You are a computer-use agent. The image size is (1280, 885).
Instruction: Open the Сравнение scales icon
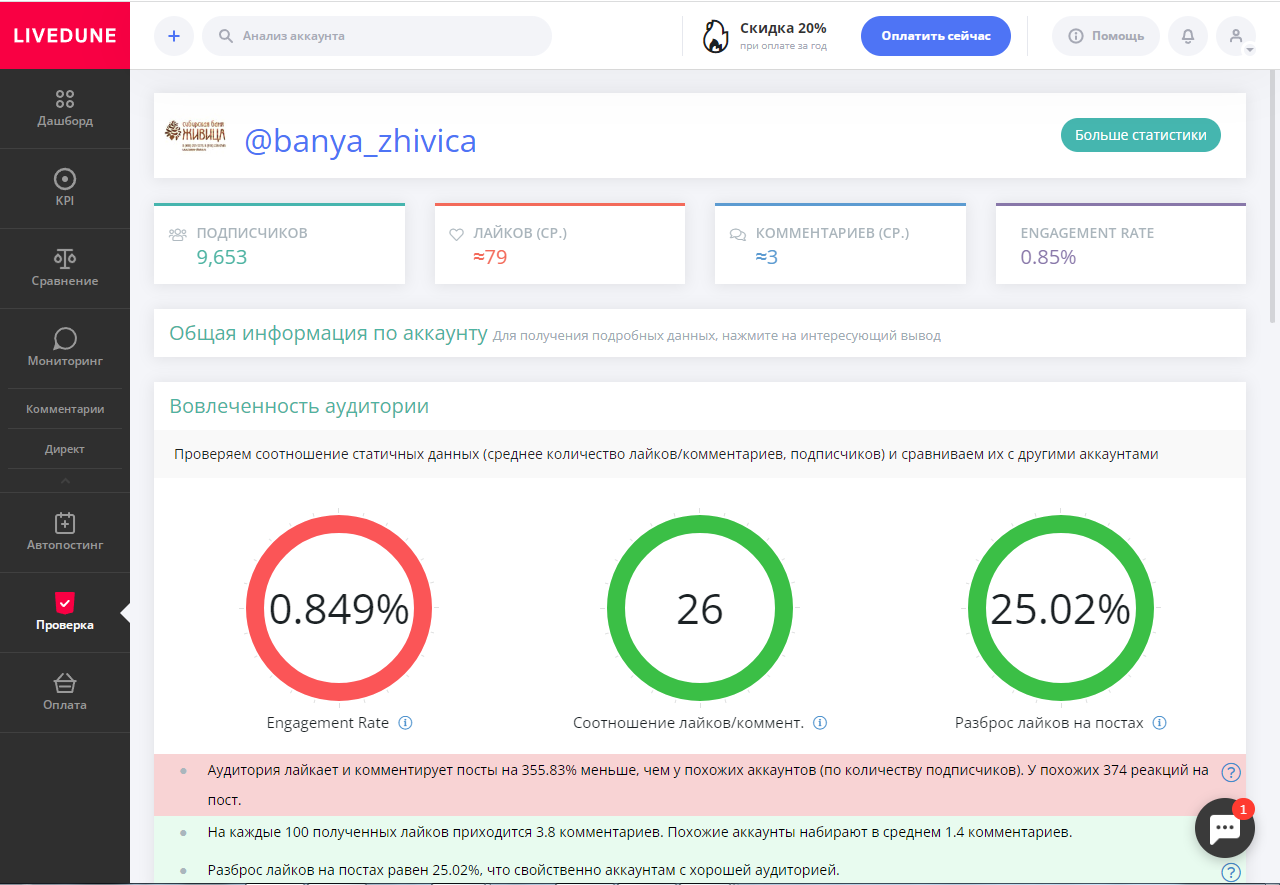pos(65,258)
